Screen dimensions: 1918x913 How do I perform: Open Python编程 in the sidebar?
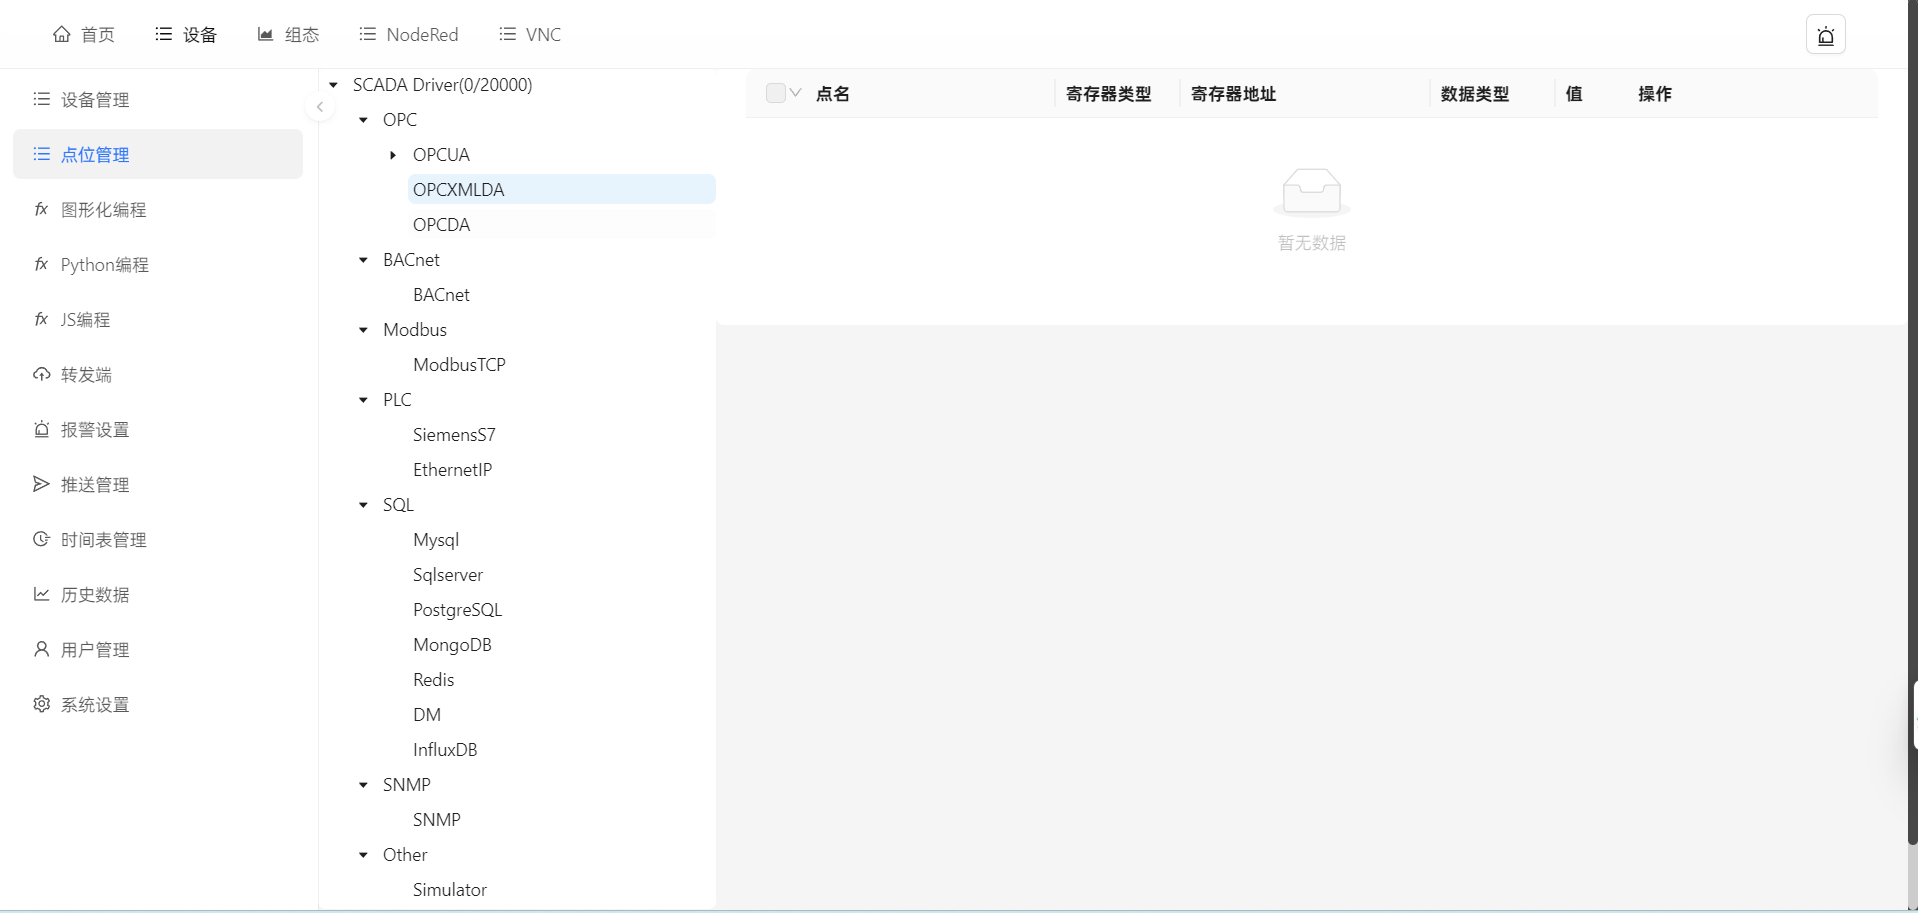[104, 265]
